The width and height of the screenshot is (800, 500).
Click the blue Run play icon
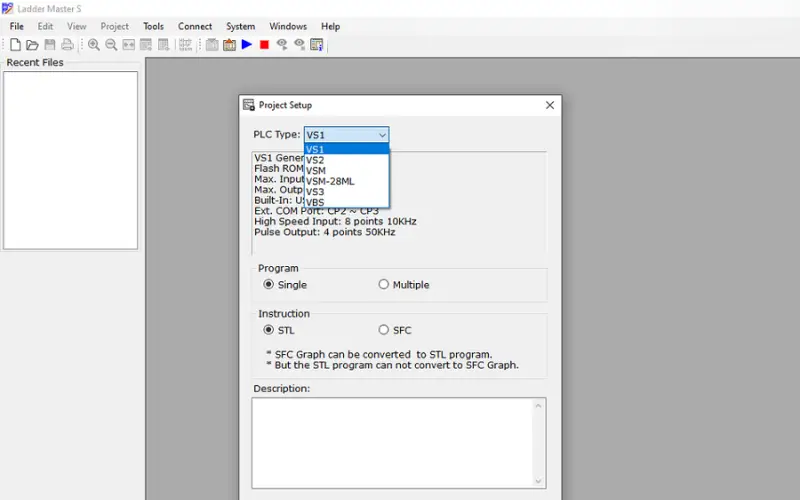[x=247, y=44]
